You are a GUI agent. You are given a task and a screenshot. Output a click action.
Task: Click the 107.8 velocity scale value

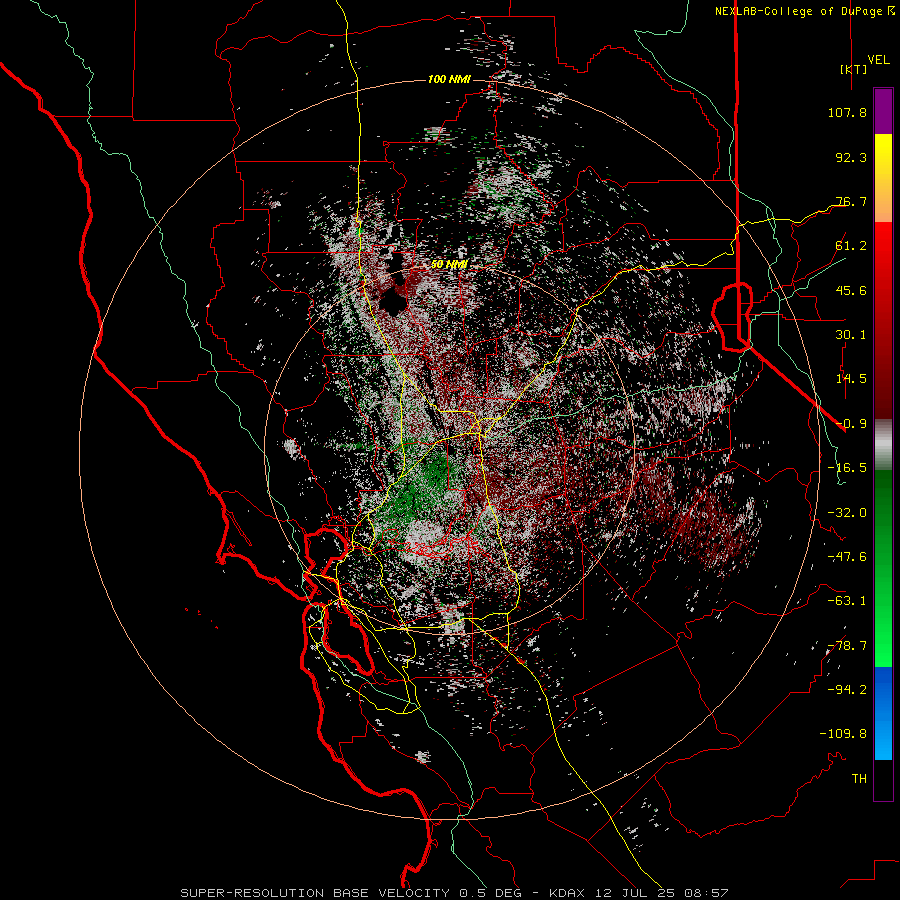click(847, 112)
